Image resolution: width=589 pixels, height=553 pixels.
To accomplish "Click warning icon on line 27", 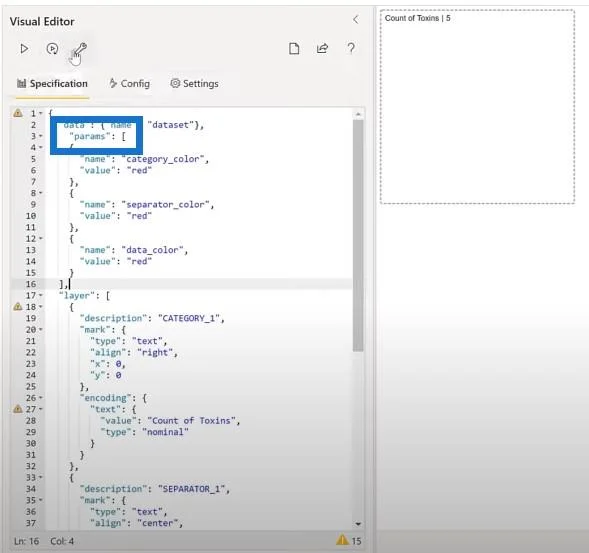I will 18,409.
